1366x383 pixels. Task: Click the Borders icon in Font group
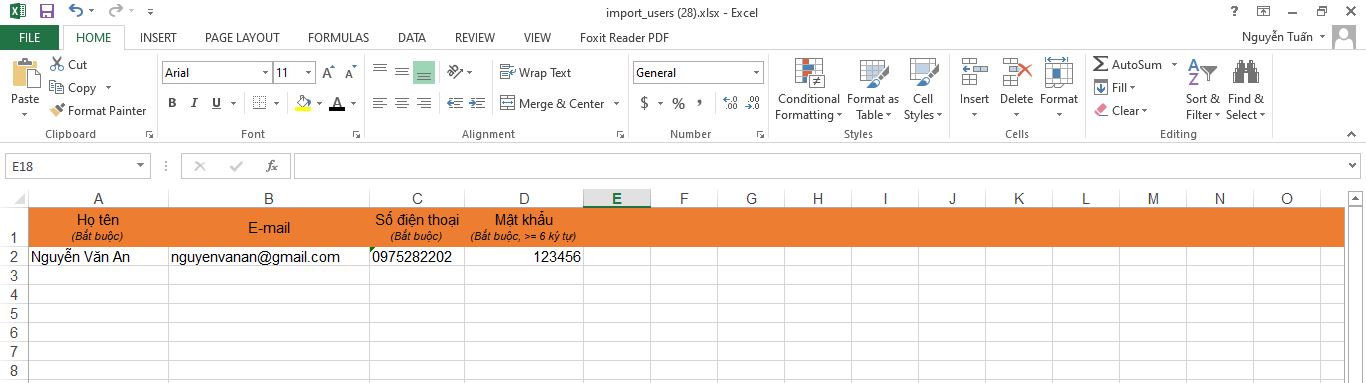pos(259,103)
